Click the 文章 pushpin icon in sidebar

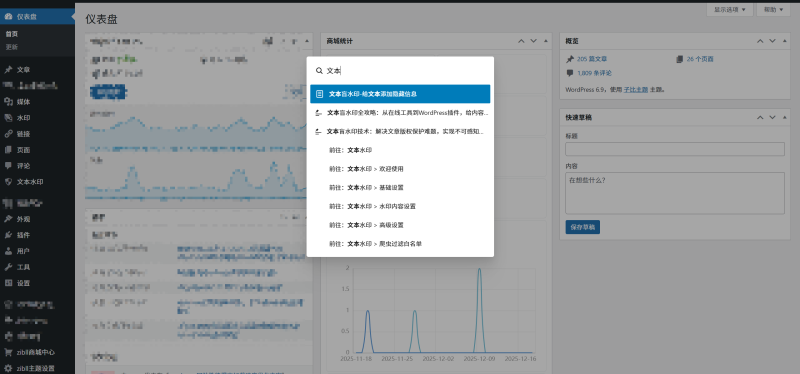point(8,70)
